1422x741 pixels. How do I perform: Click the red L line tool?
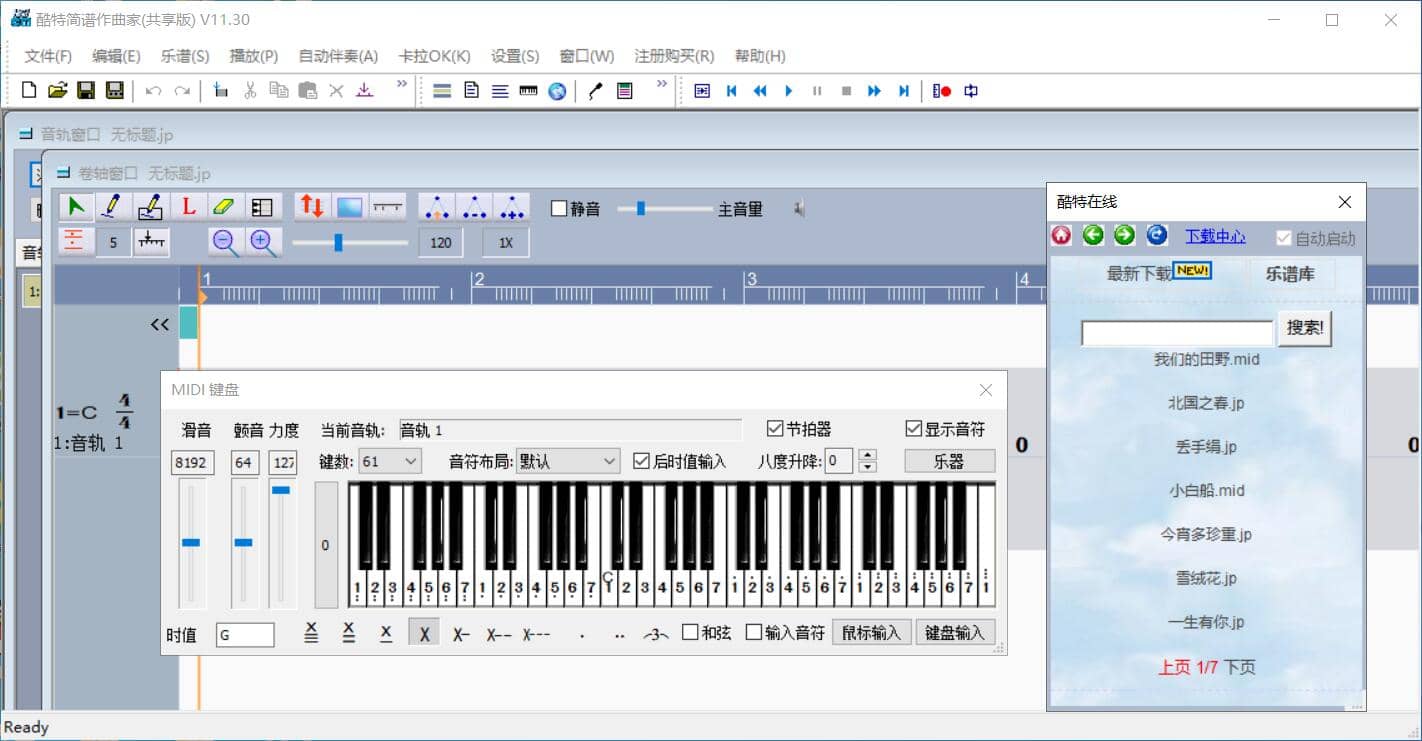(x=187, y=207)
